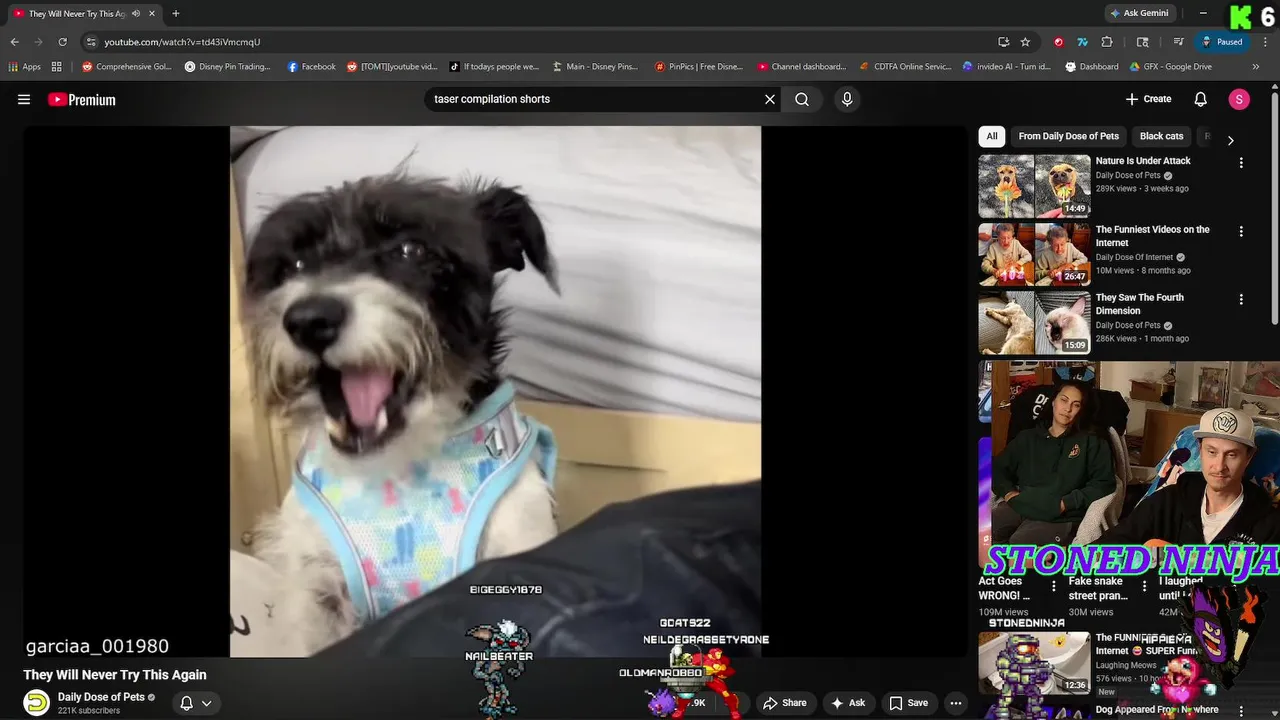Mute the tab via its speaker icon
1280x720 pixels.
tap(135, 13)
